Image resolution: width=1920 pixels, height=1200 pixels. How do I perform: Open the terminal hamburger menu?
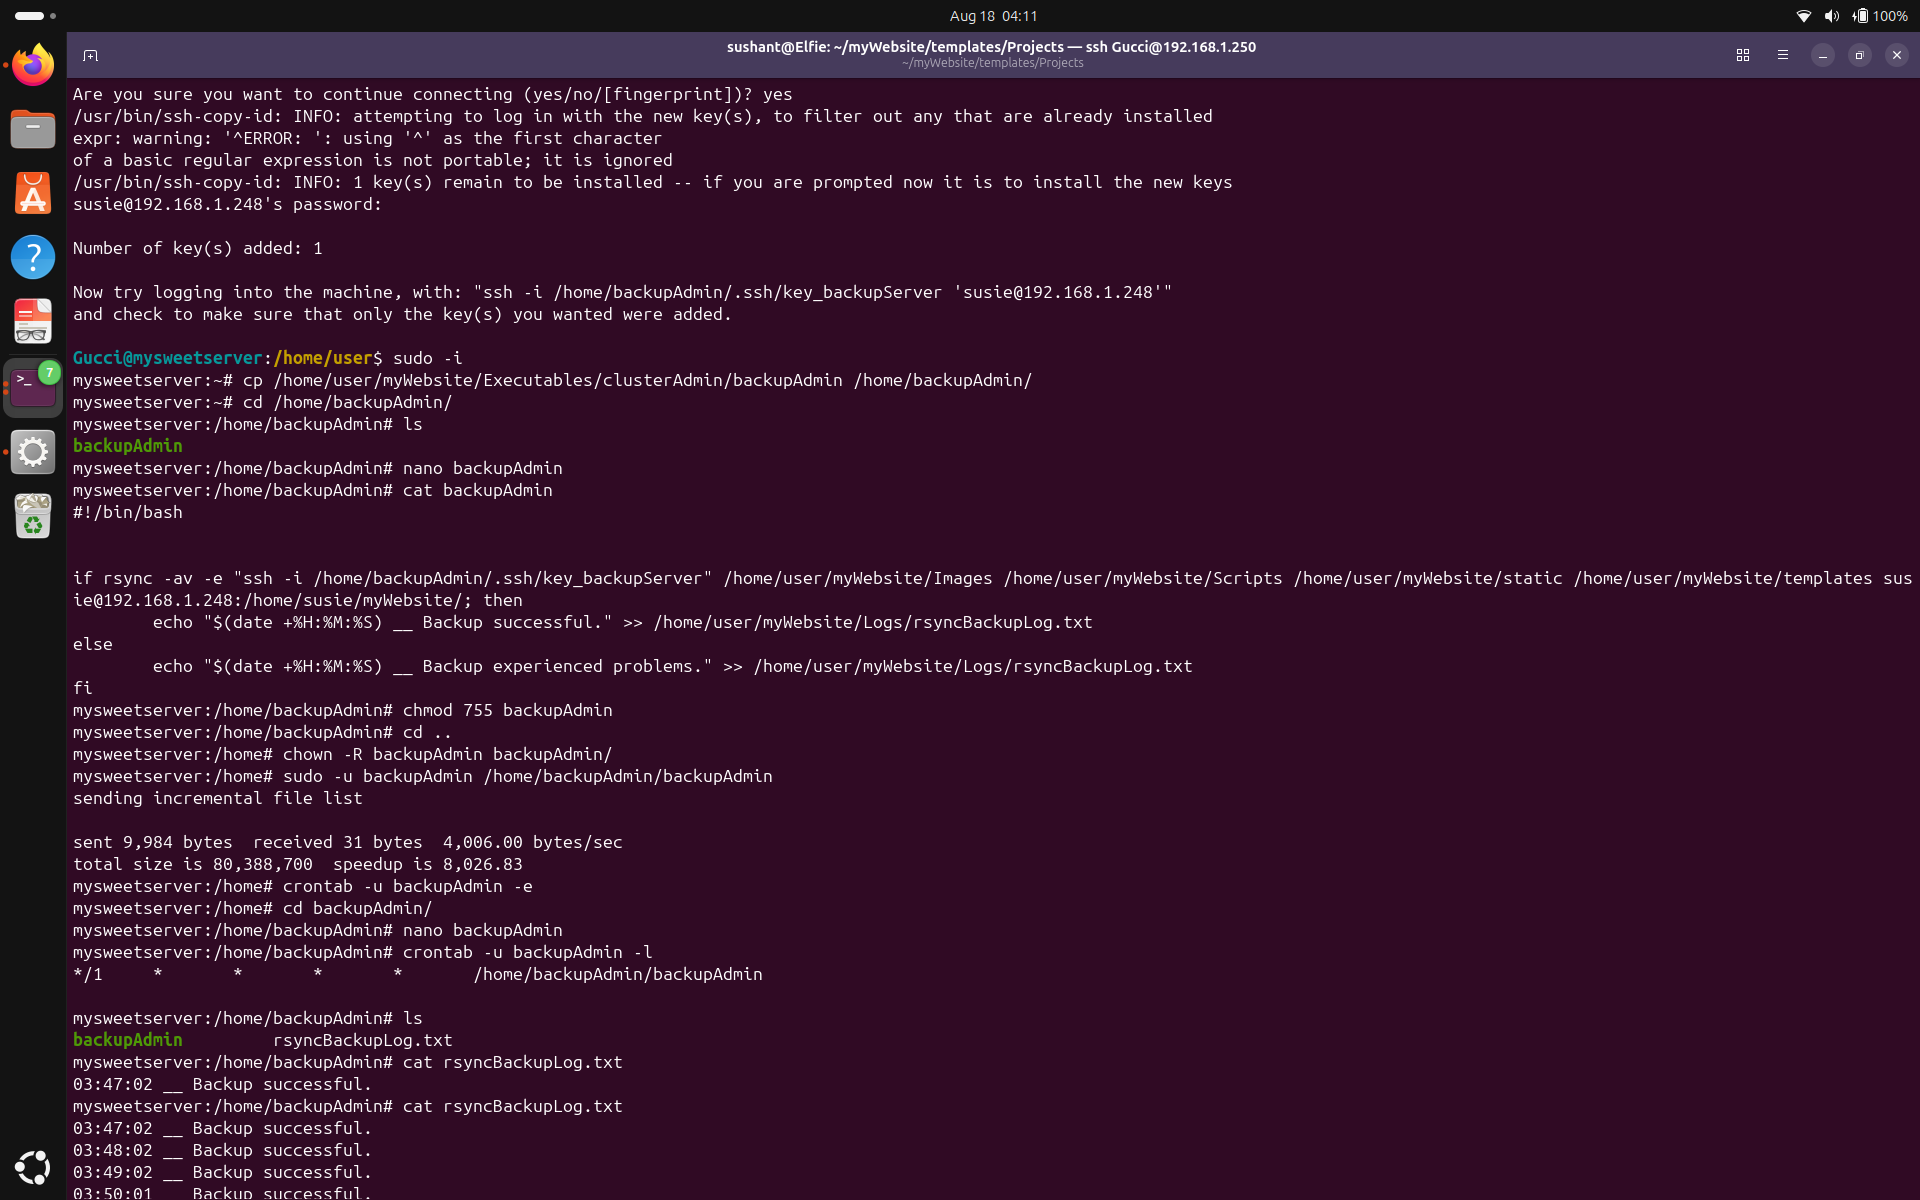pos(1783,55)
